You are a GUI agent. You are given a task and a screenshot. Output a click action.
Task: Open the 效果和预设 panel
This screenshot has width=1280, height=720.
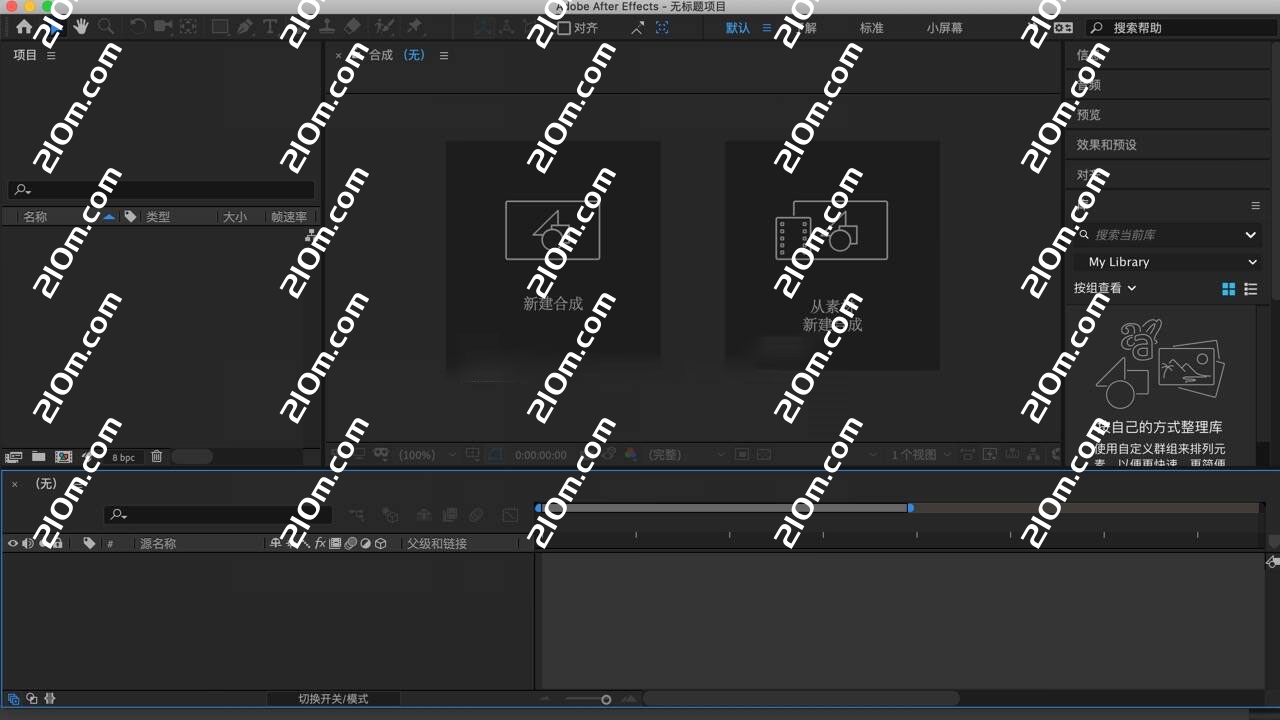[x=1106, y=145]
